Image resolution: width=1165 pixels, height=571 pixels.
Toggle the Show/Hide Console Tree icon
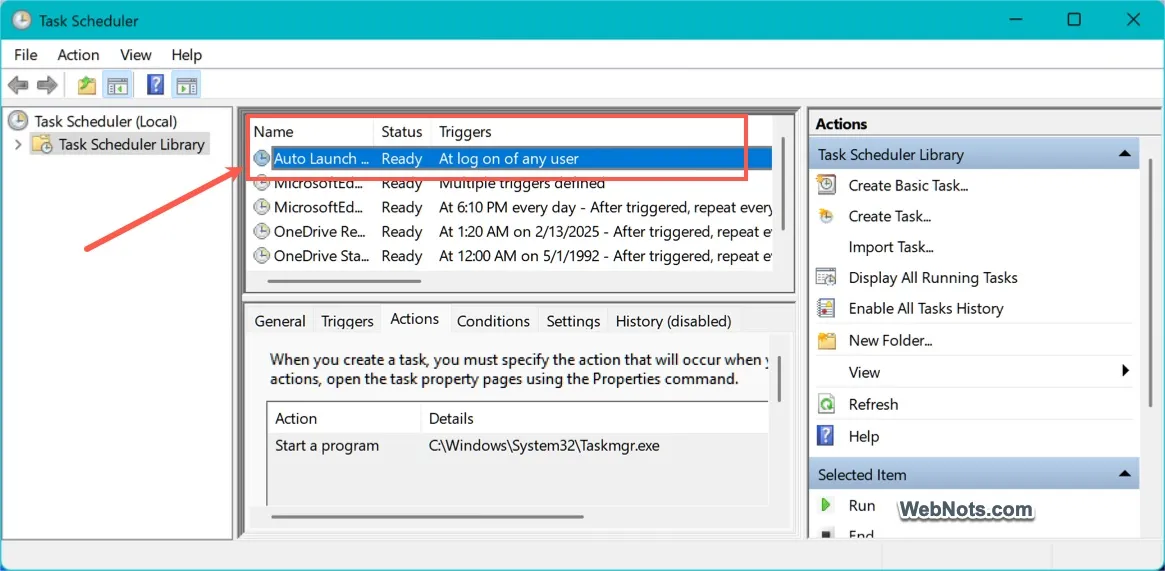point(117,85)
